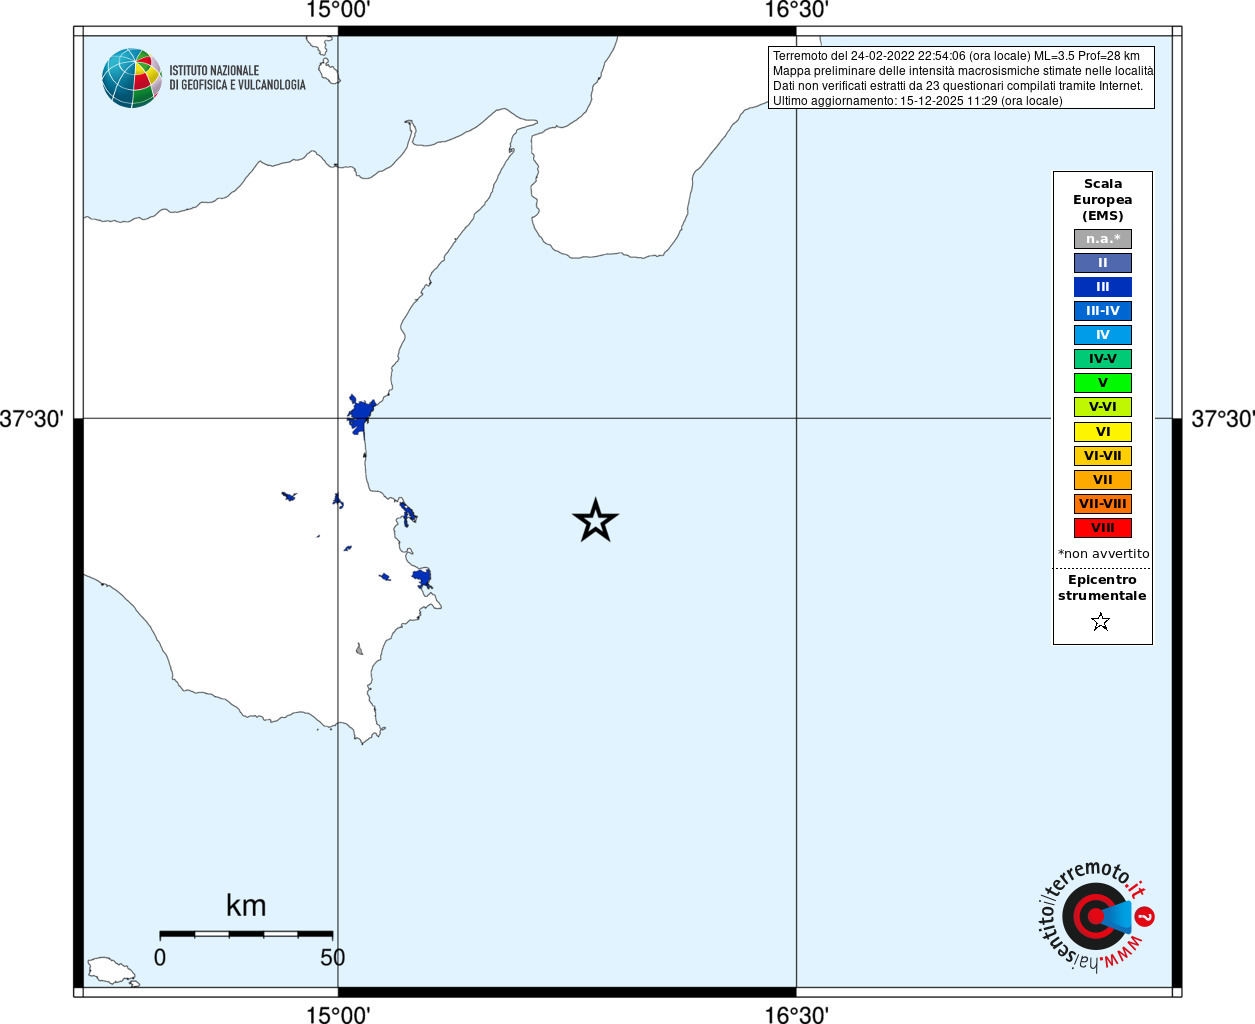1255x1024 pixels.
Task: Click the black and white scale bar
Action: pyautogui.click(x=246, y=934)
